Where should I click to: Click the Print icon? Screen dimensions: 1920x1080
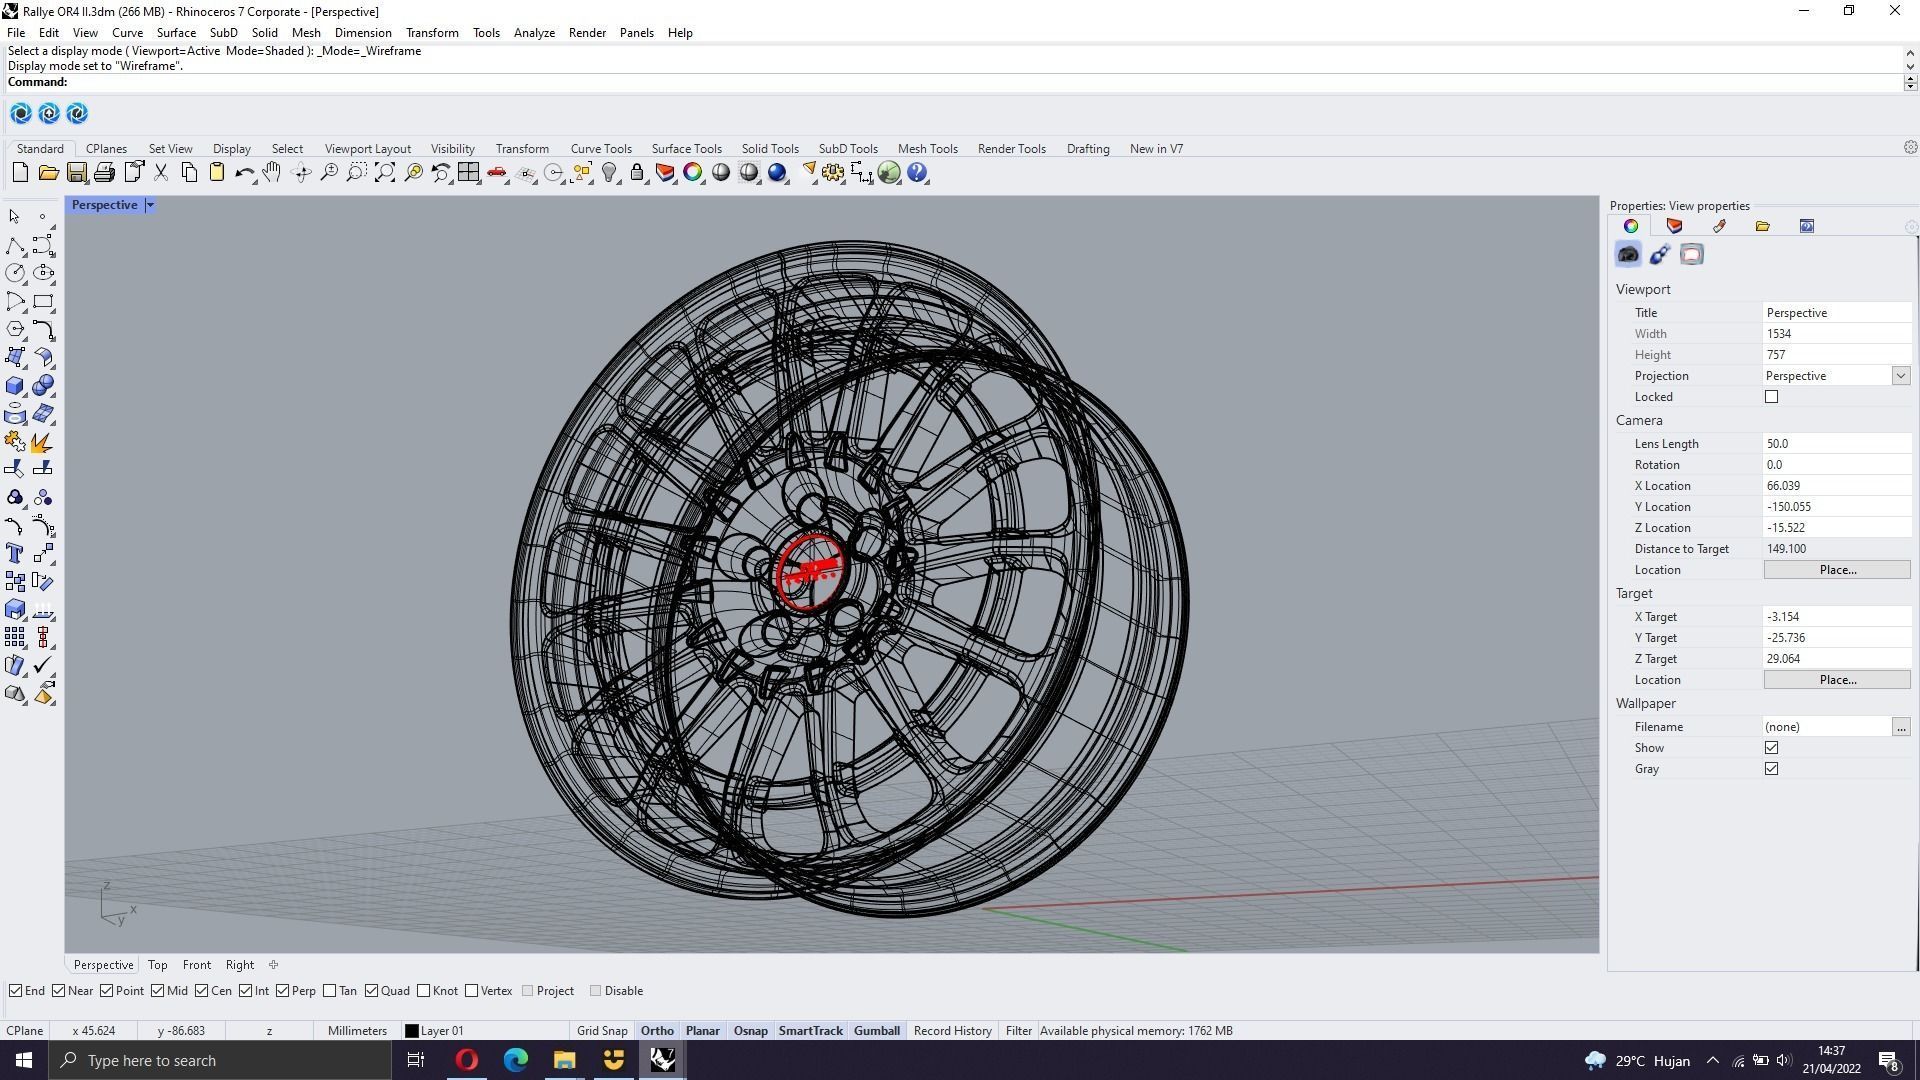pos(104,173)
